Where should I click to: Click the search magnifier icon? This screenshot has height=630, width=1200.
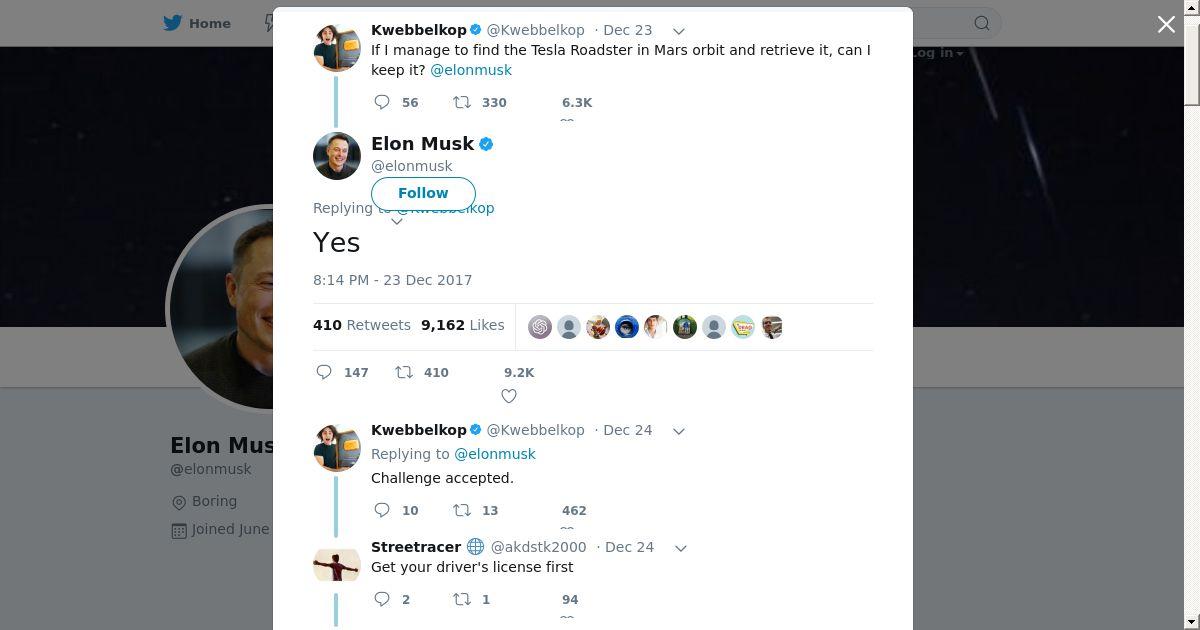(982, 23)
